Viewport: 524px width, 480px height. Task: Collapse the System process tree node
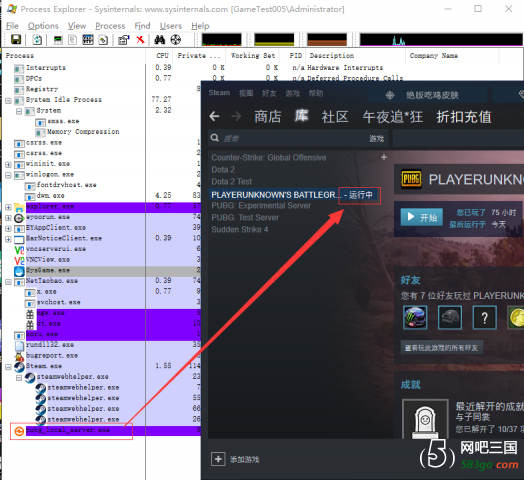pos(19,111)
